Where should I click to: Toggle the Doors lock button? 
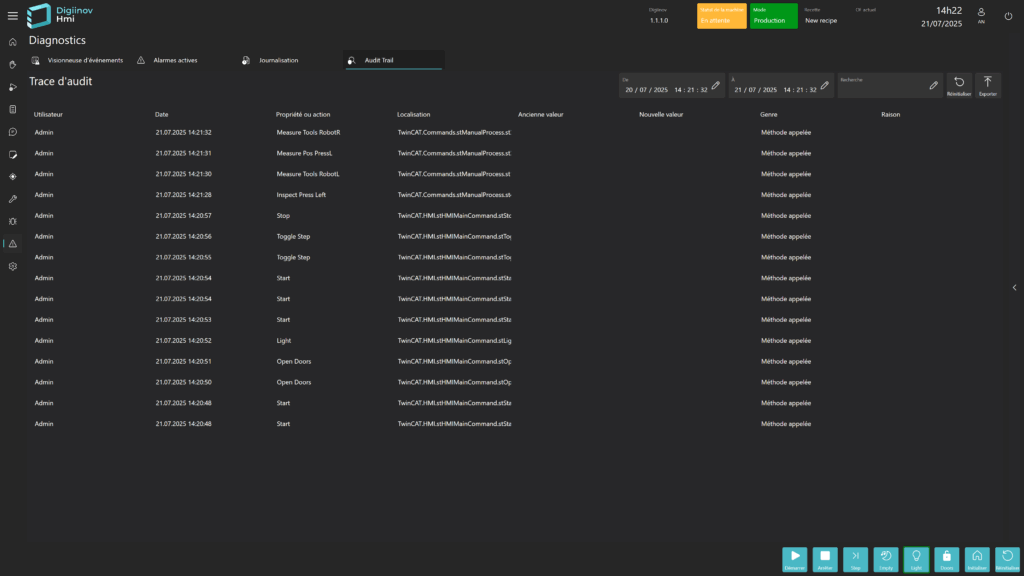tap(946, 559)
